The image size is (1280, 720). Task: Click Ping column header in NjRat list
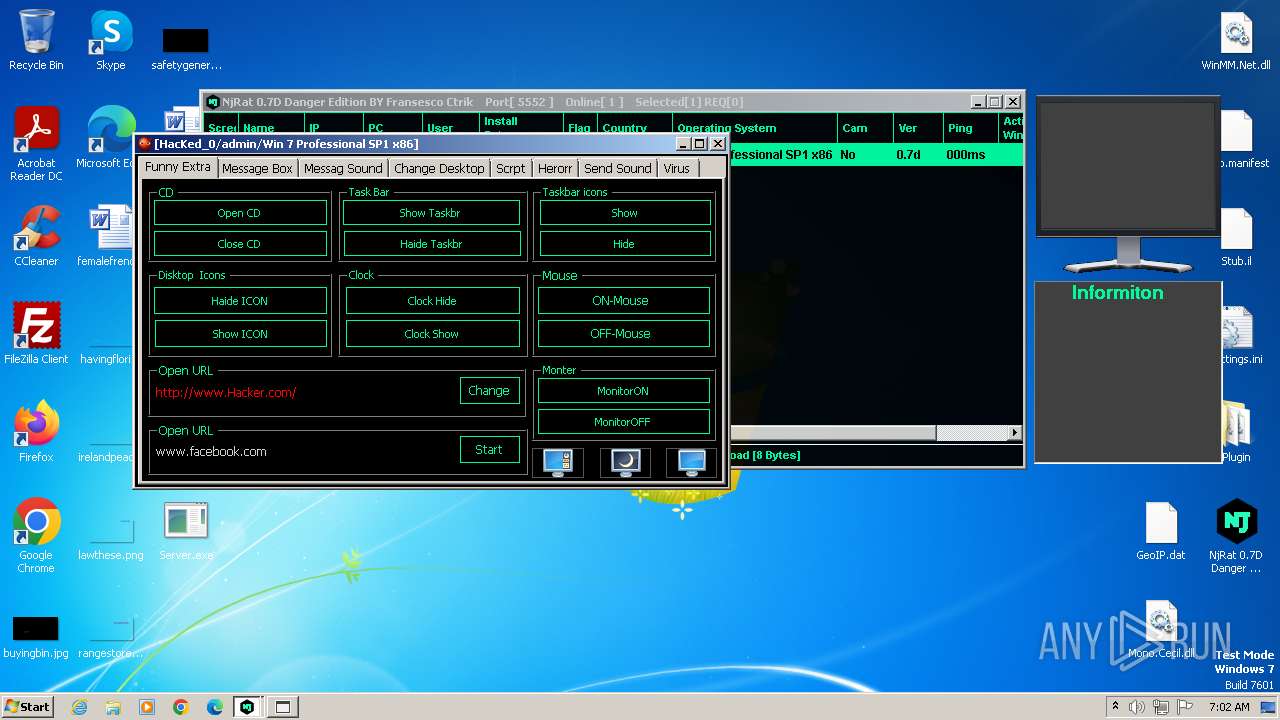[970, 128]
